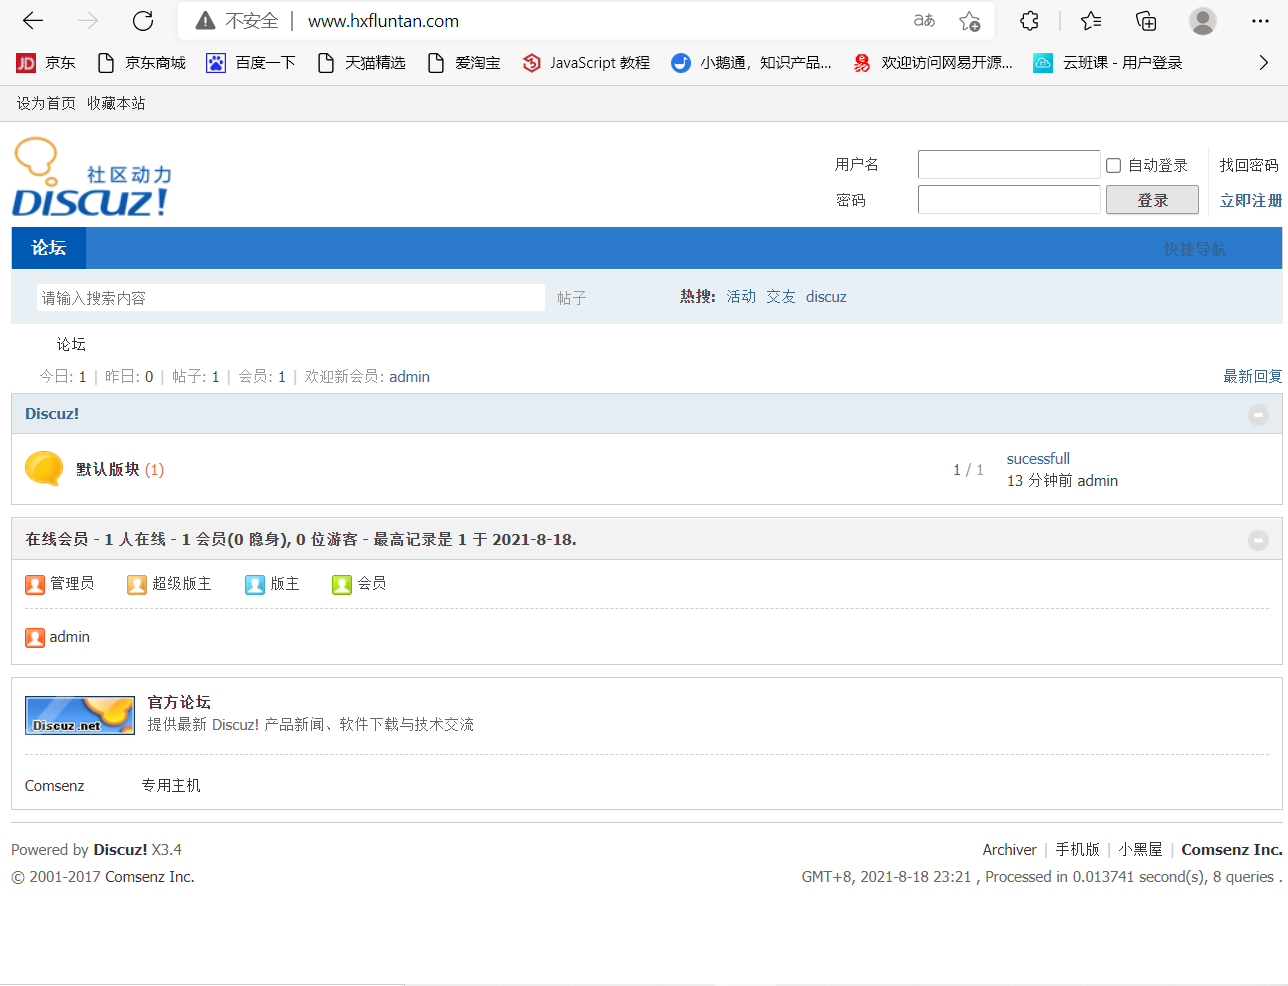This screenshot has height=986, width=1288.
Task: Click Discuz! in Powered by footer
Action: coord(120,850)
